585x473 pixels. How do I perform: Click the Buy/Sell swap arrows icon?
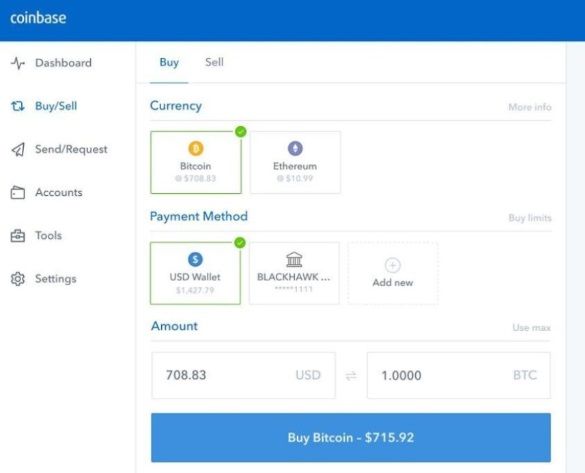18,106
